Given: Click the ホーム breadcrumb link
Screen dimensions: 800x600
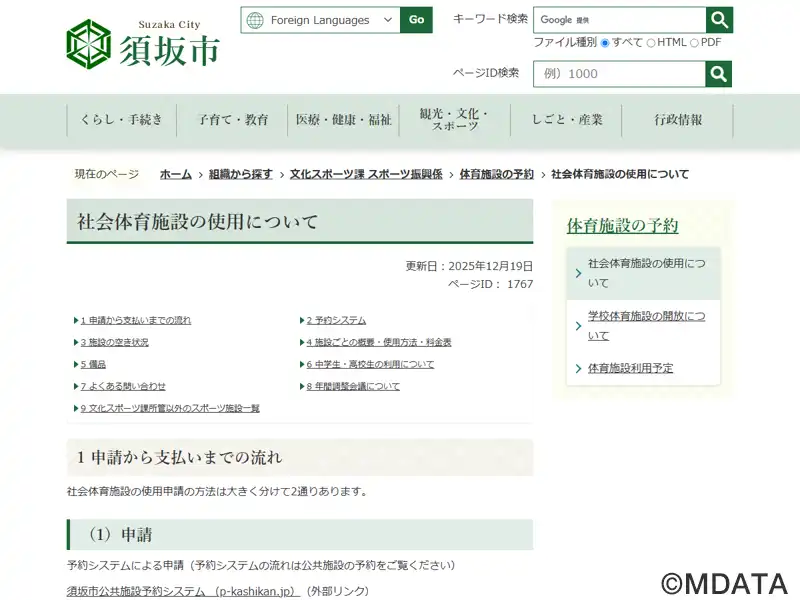Looking at the screenshot, I should tap(175, 174).
